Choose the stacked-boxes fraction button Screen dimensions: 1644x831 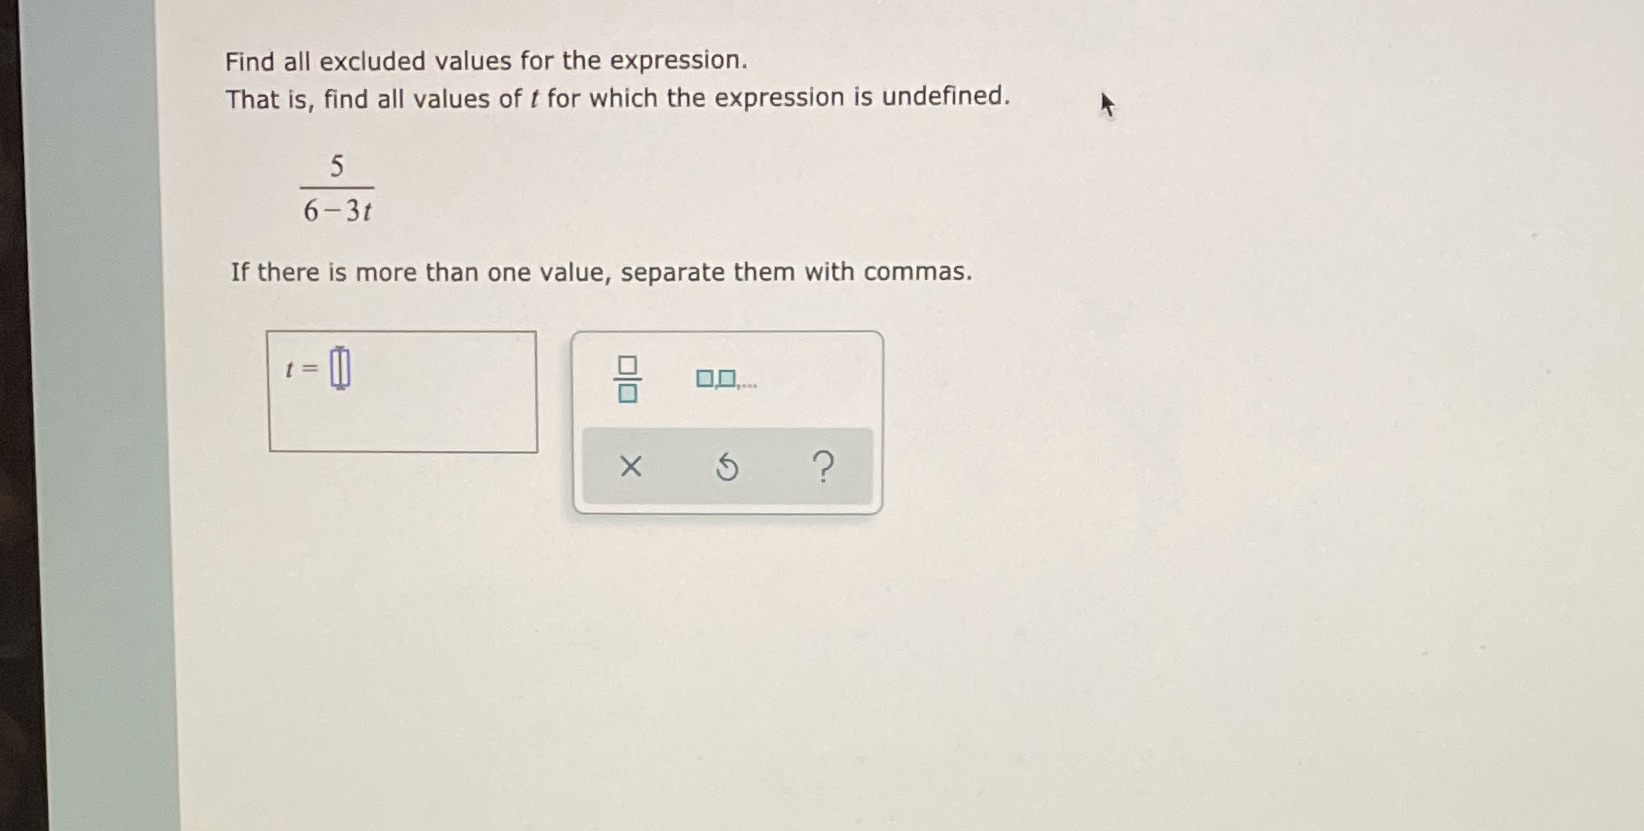[628, 380]
